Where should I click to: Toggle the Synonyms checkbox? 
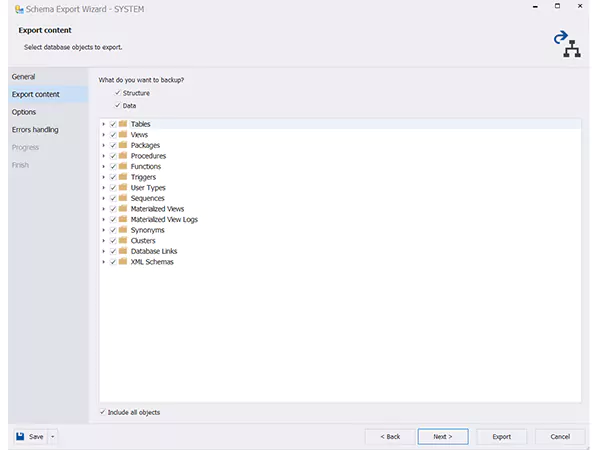(113, 230)
